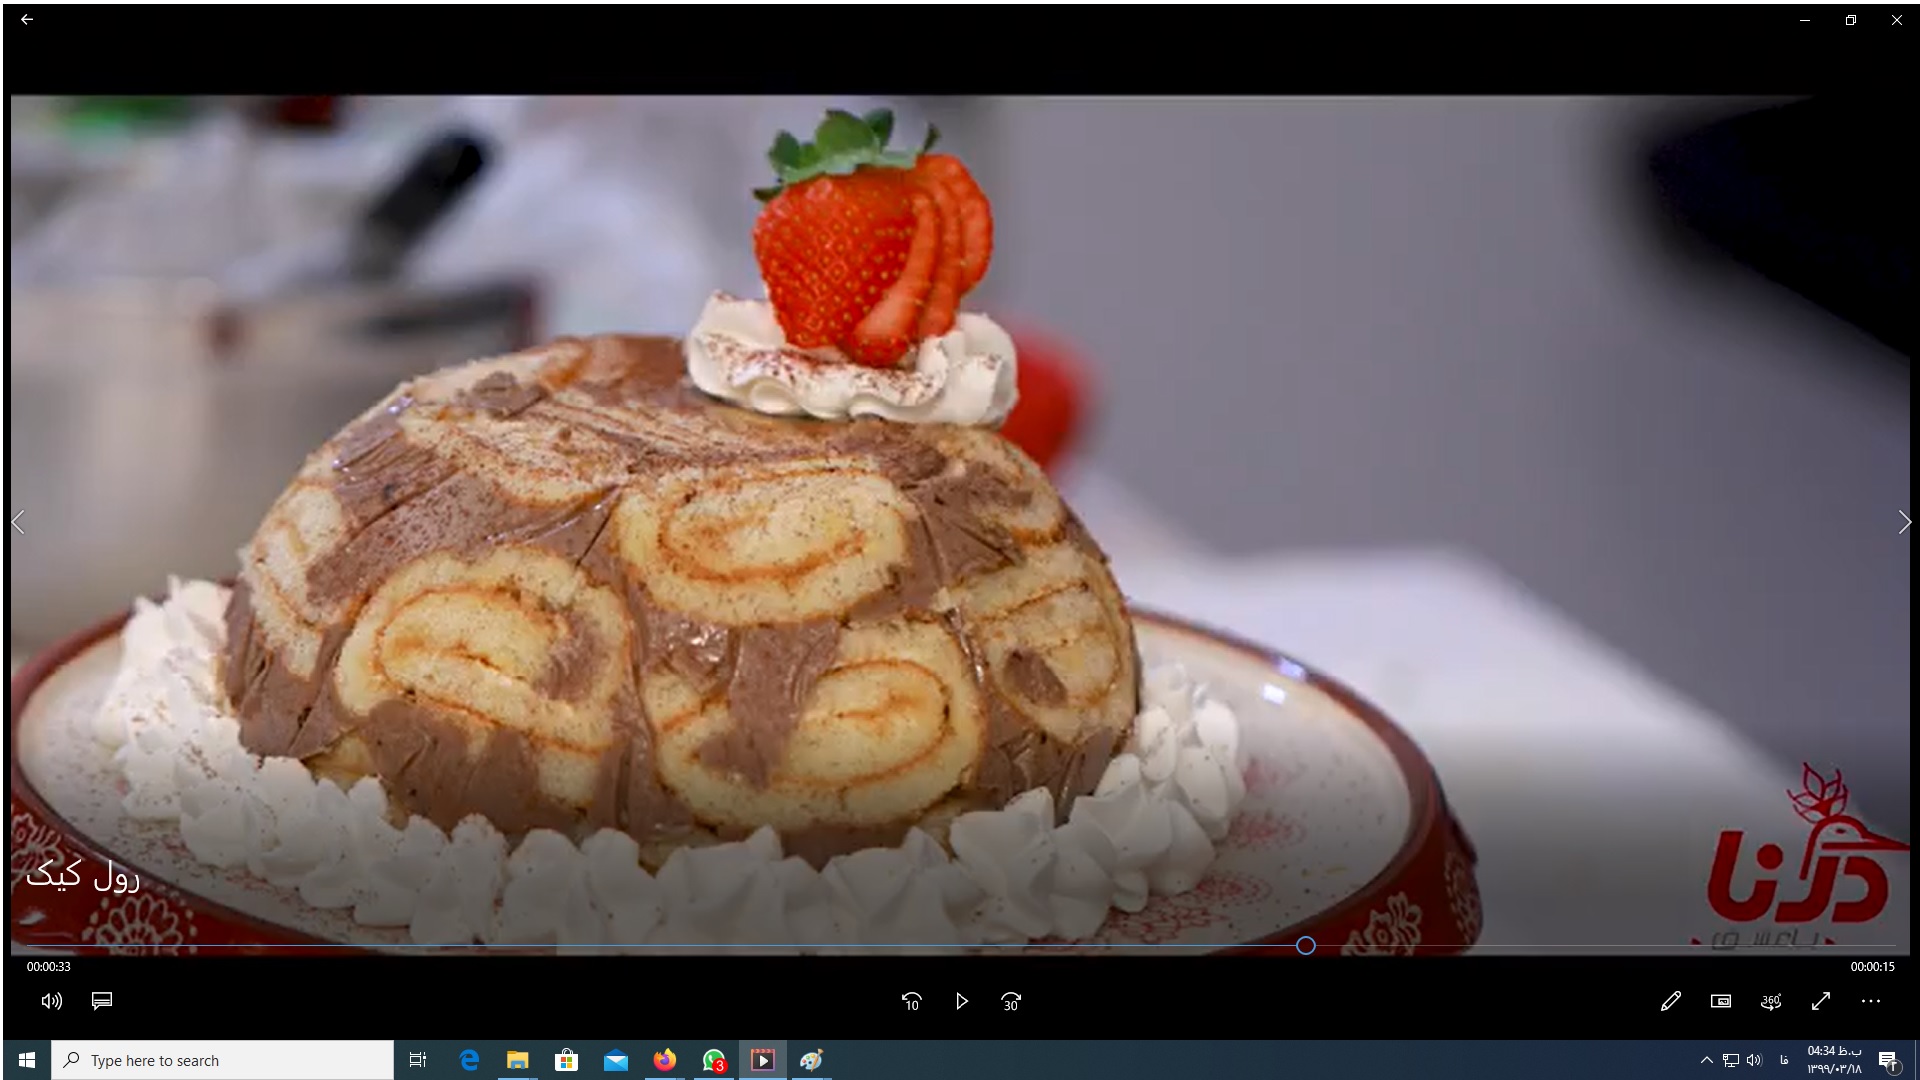Viewport: 1920px width, 1080px height.
Task: Open the edit pencil menu
Action: [x=1670, y=1001]
